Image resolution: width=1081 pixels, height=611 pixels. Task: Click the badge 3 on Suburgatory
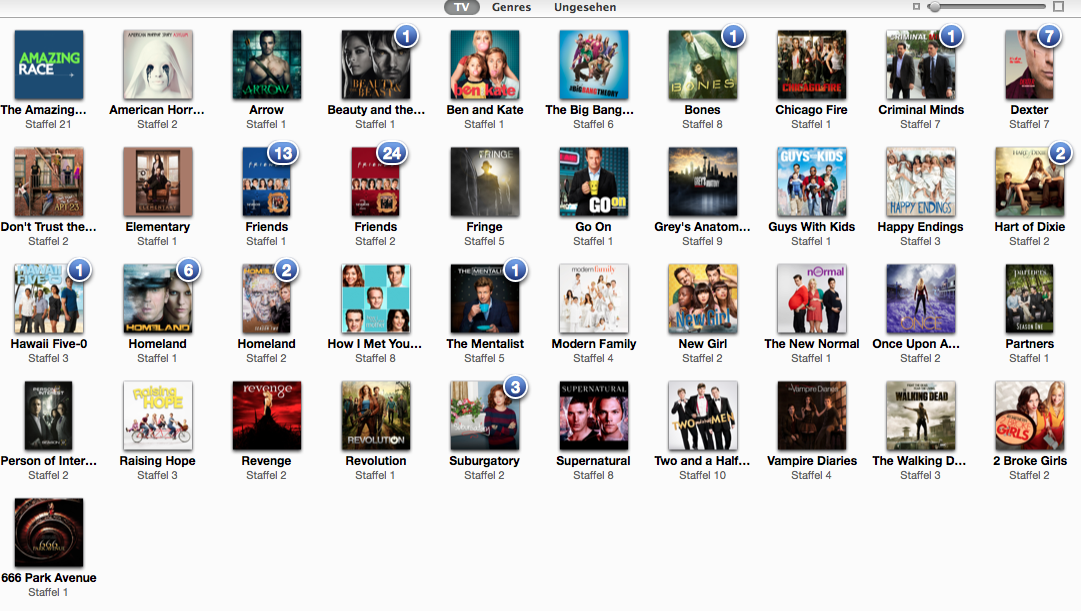pos(515,387)
